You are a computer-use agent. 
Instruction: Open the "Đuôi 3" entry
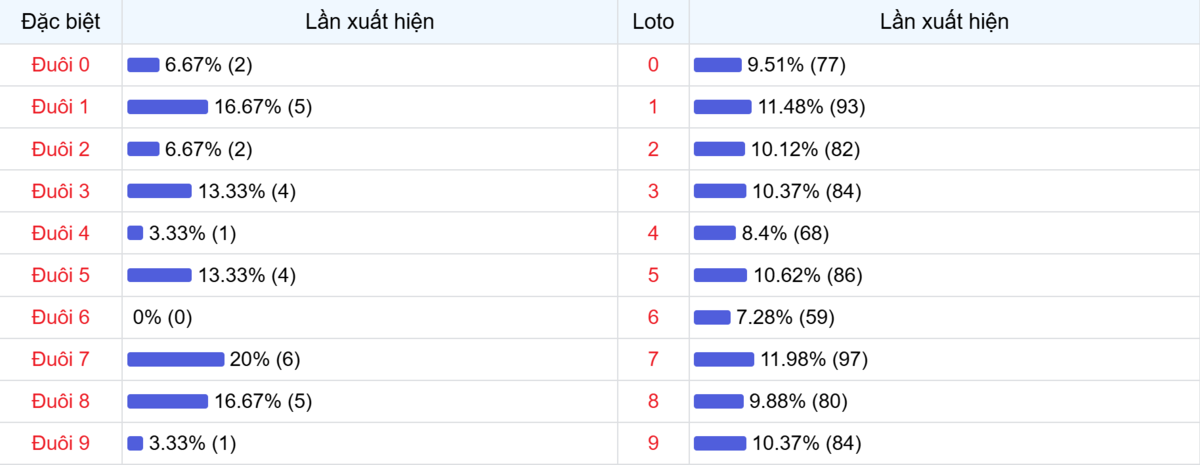pyautogui.click(x=61, y=191)
